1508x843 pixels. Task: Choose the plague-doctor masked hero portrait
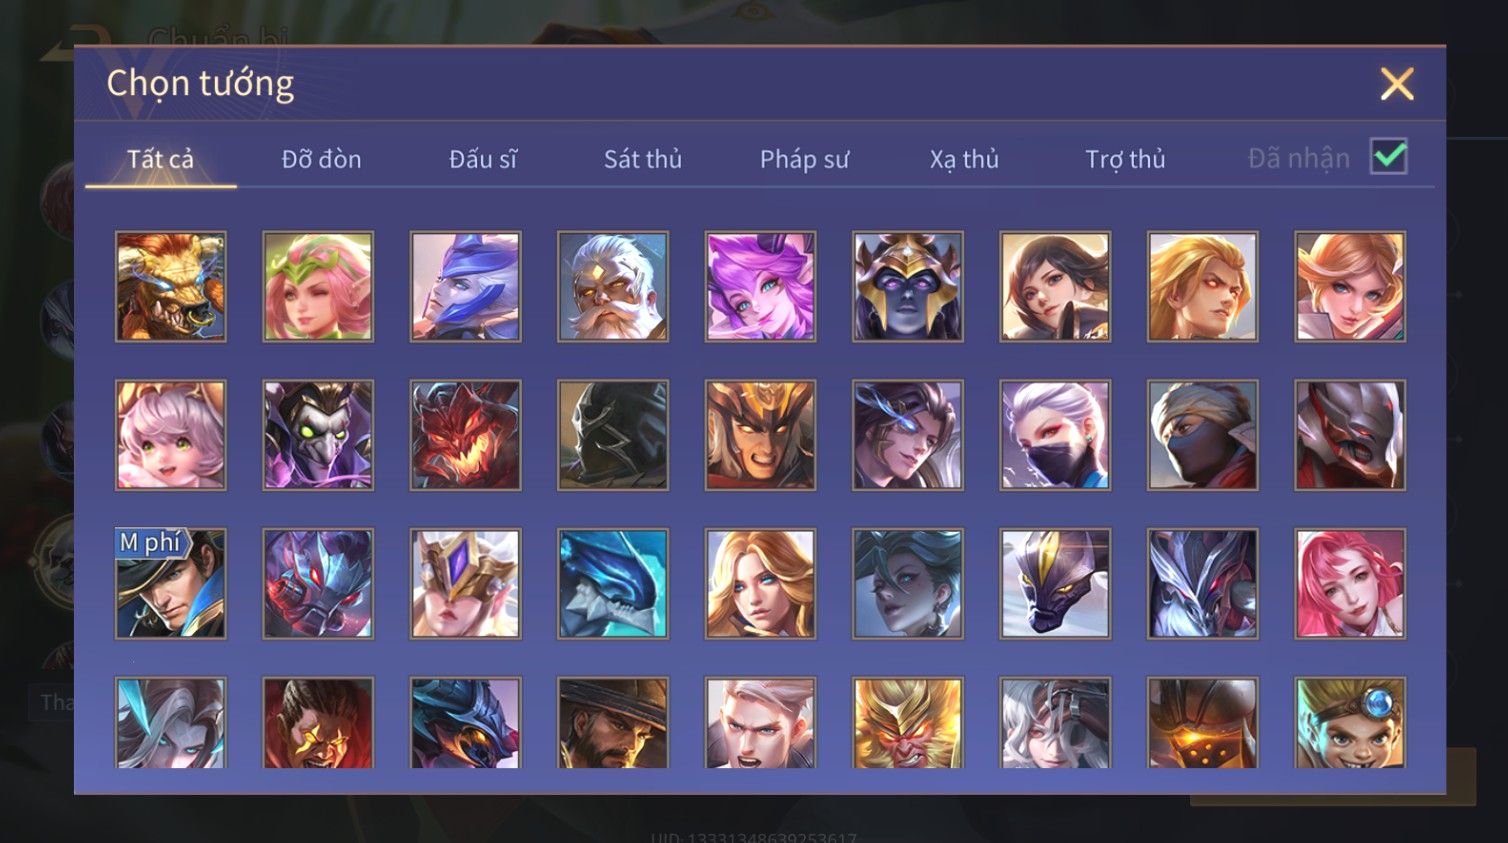318,435
